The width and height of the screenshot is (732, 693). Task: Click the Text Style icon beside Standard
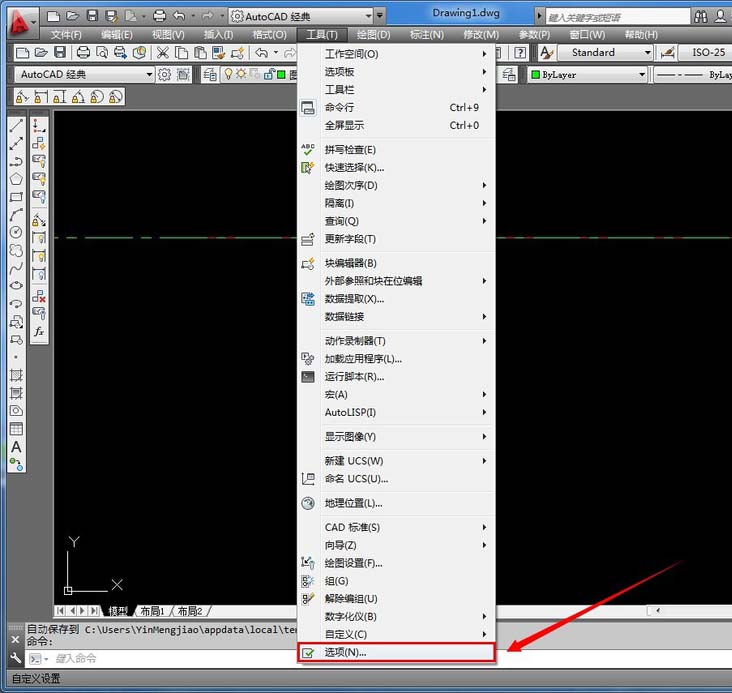546,53
